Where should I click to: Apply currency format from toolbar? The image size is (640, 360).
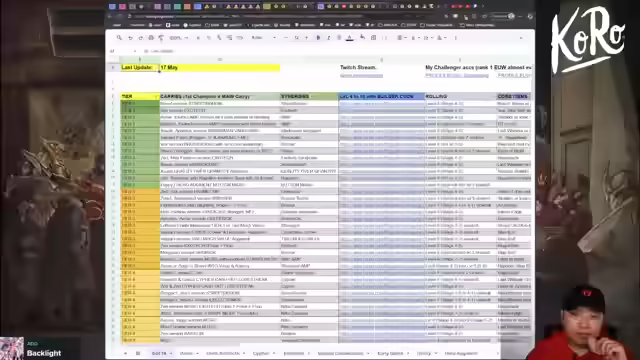click(198, 38)
